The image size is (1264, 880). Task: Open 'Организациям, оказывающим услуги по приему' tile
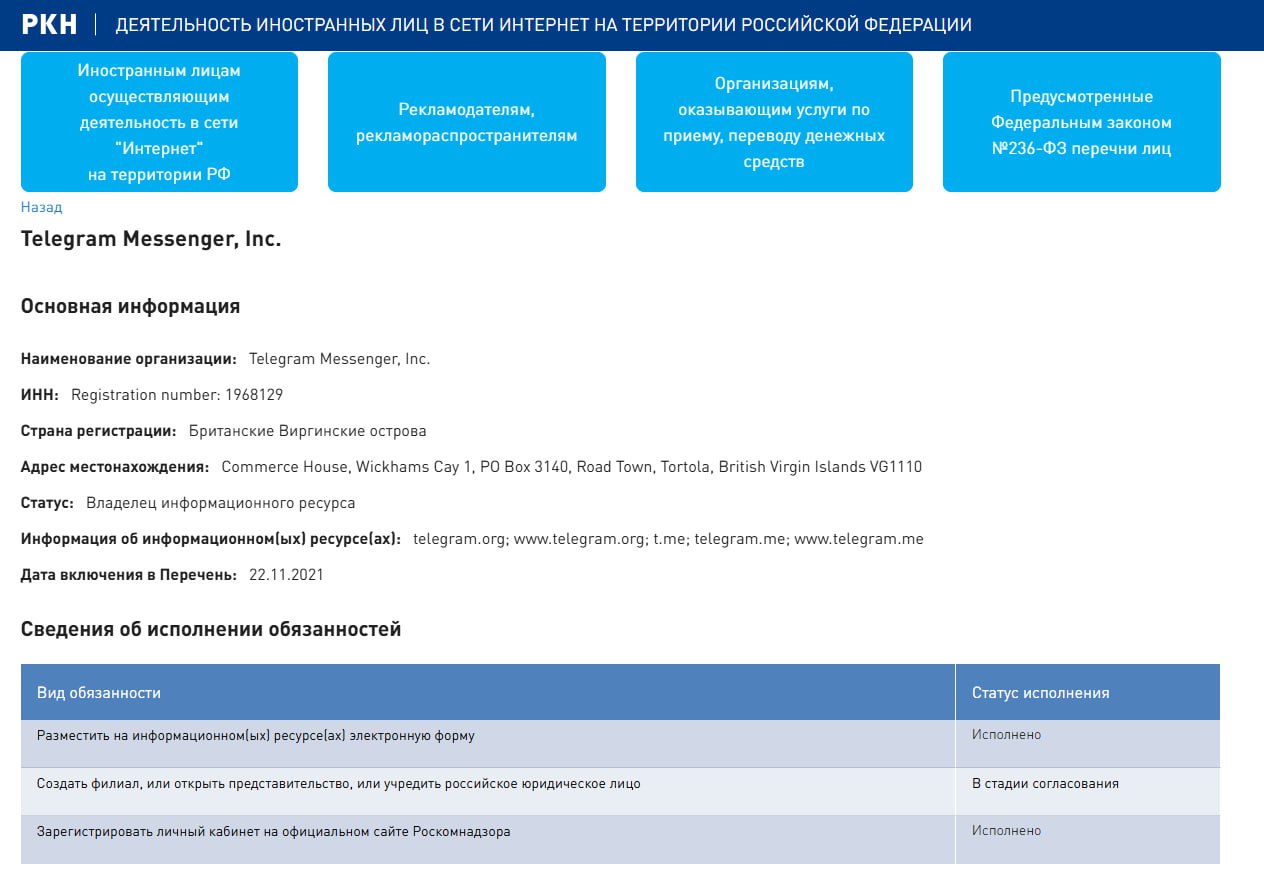(774, 122)
